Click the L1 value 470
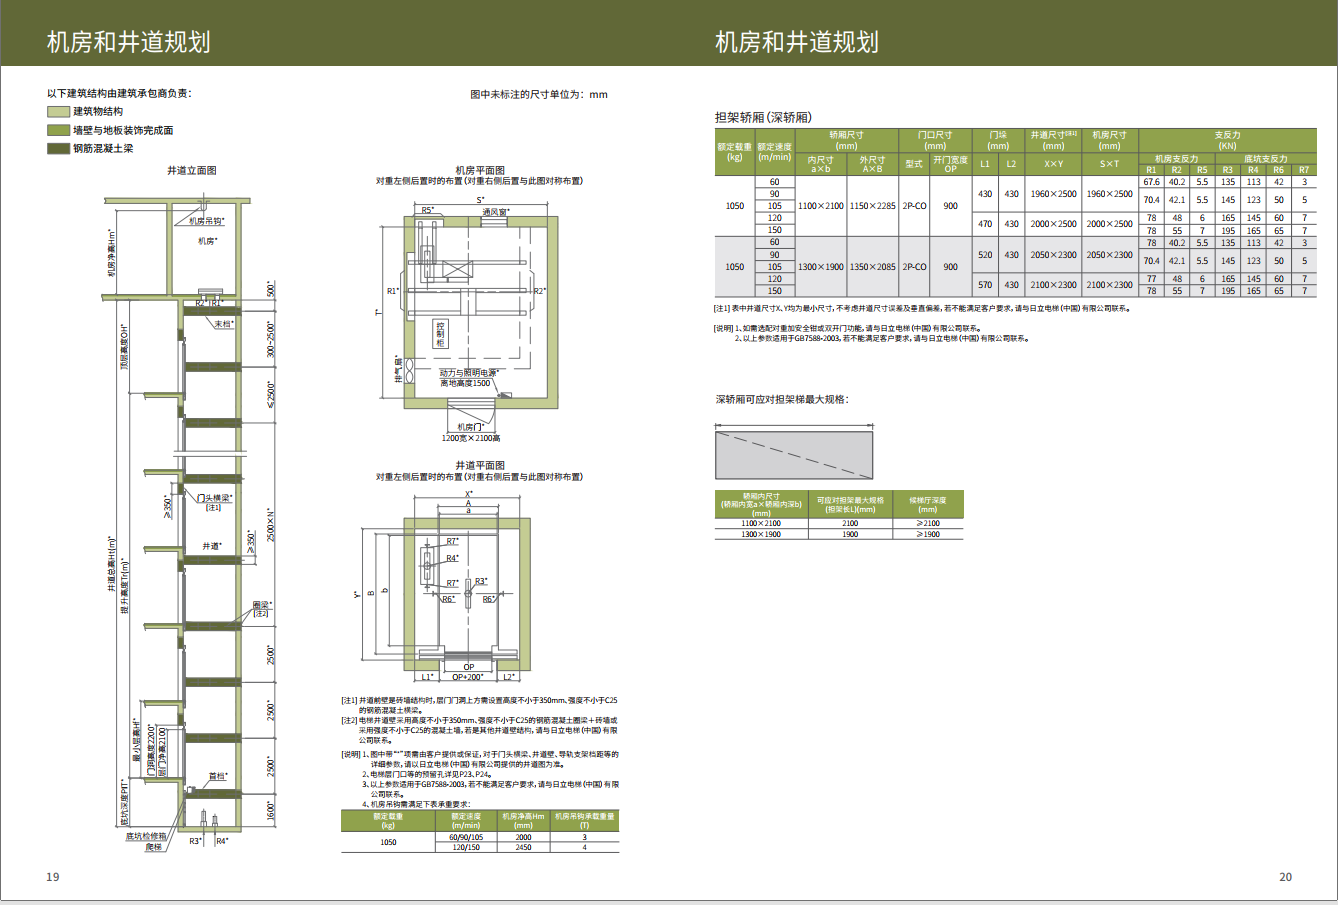 (985, 224)
